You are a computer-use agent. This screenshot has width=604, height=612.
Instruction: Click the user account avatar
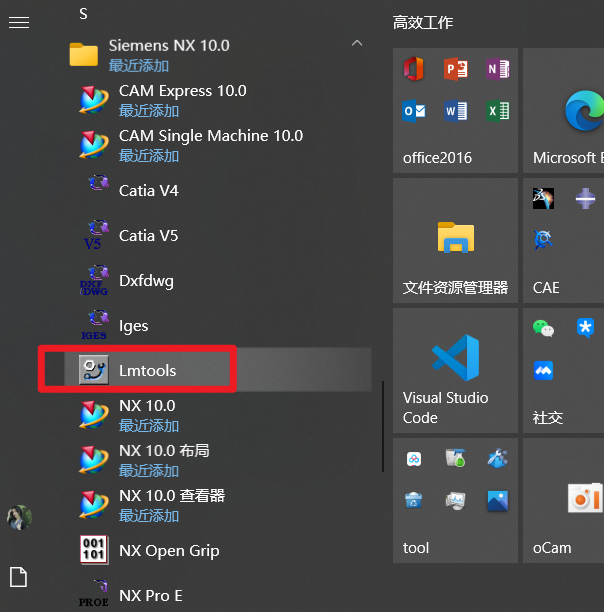point(18,517)
